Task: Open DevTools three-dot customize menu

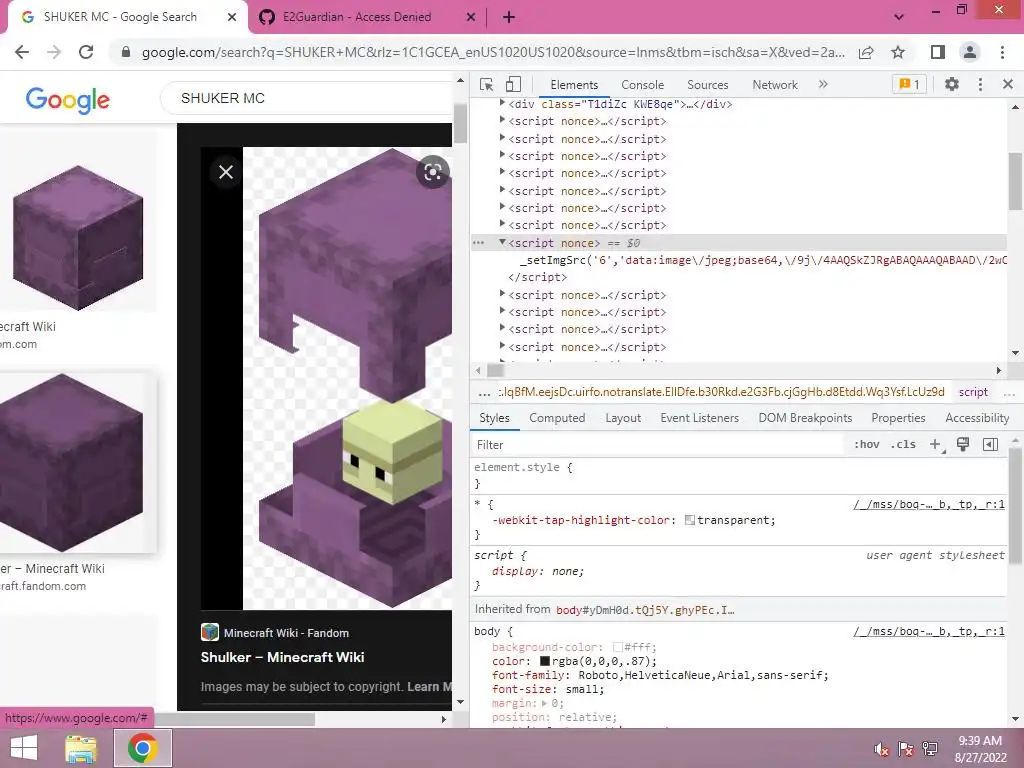Action: coord(980,84)
